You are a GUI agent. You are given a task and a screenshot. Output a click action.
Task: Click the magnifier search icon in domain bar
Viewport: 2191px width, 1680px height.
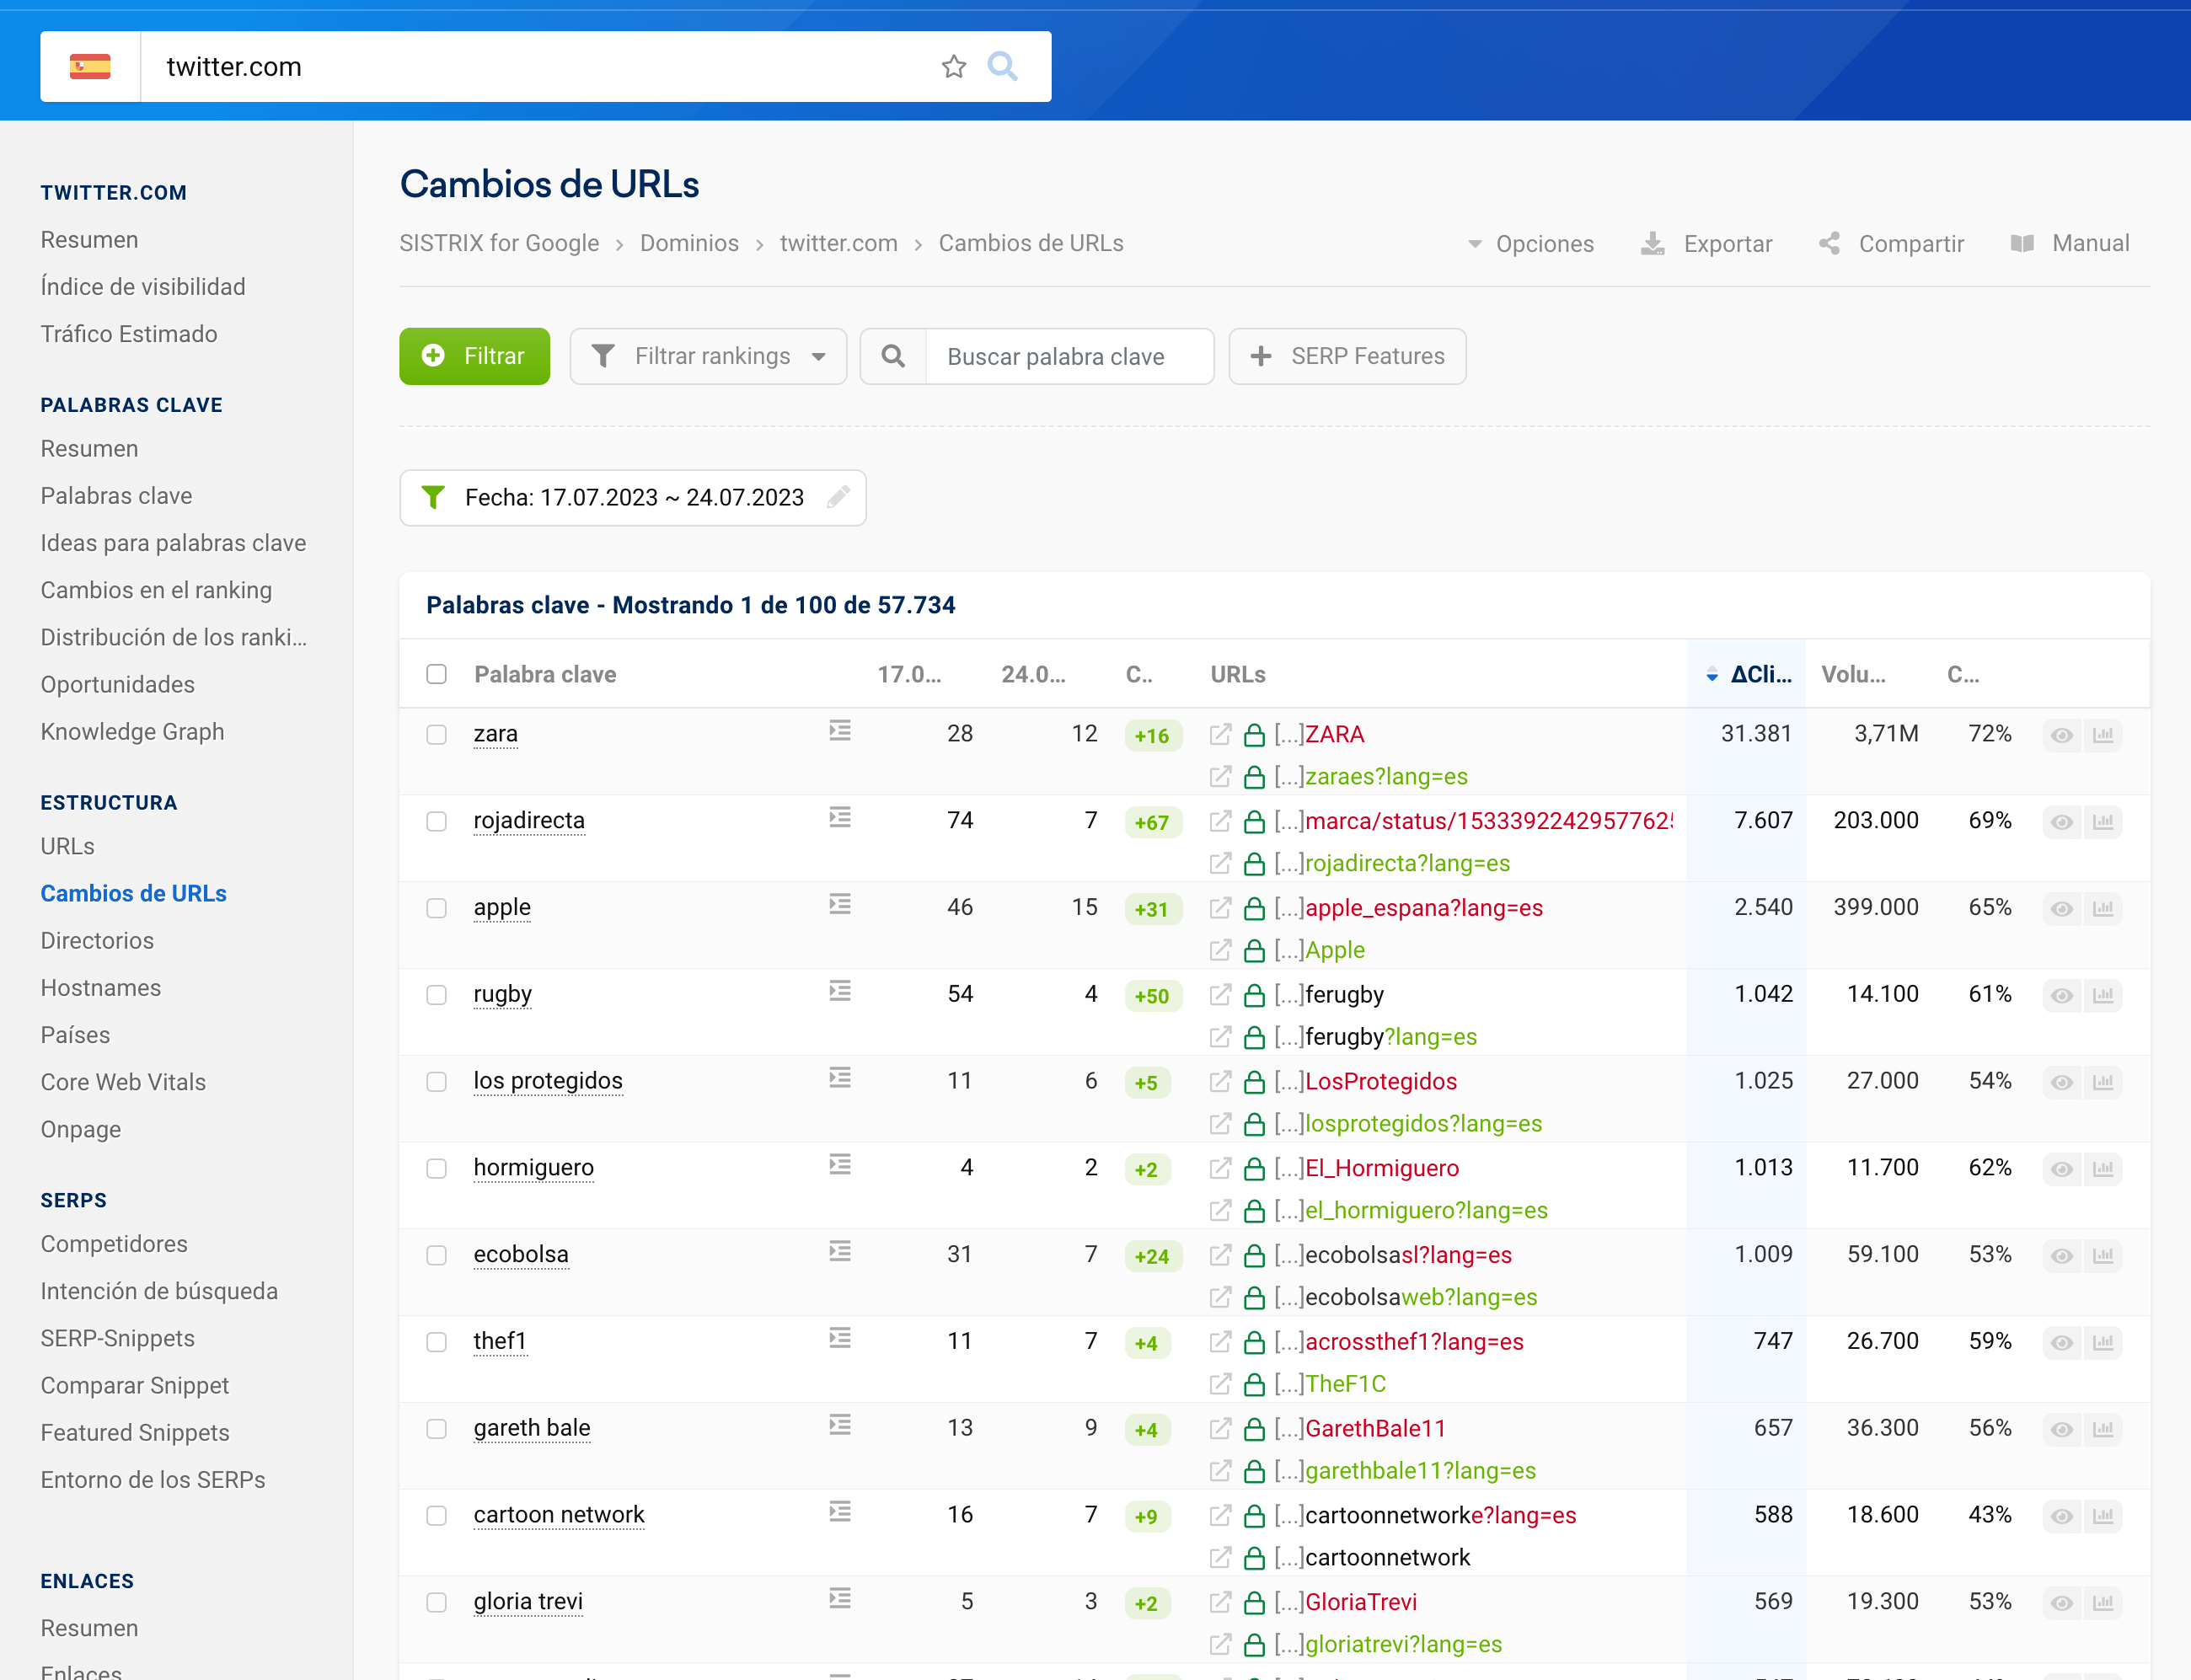pos(1002,67)
